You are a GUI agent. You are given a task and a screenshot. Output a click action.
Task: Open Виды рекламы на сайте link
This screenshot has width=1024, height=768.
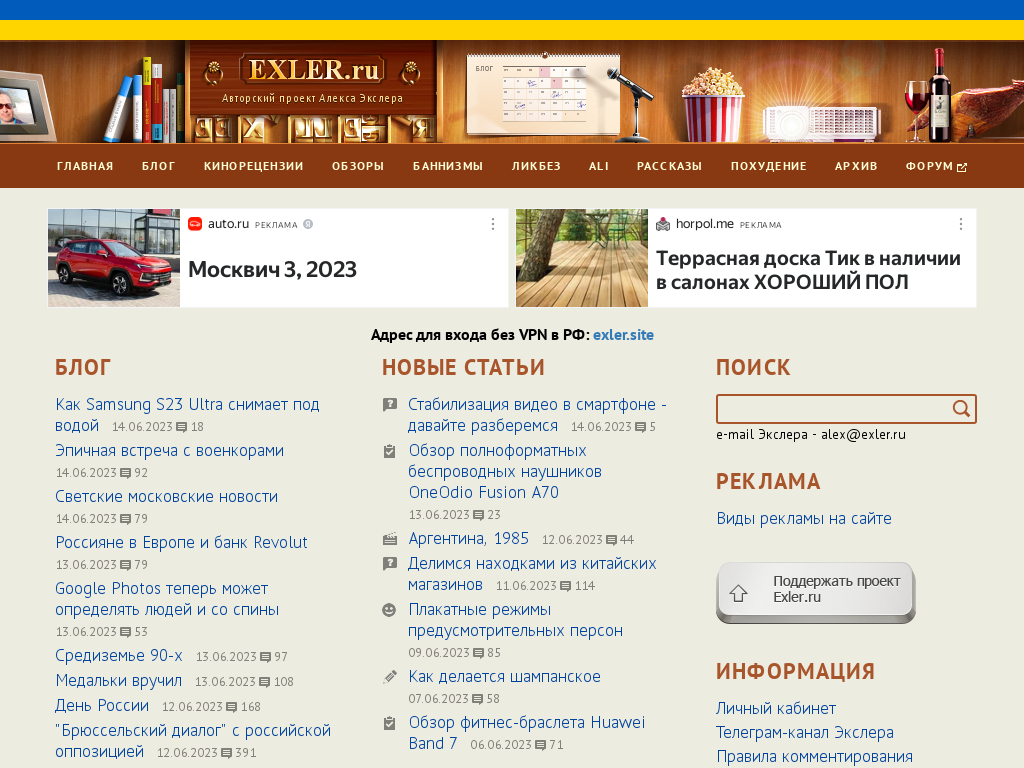804,519
